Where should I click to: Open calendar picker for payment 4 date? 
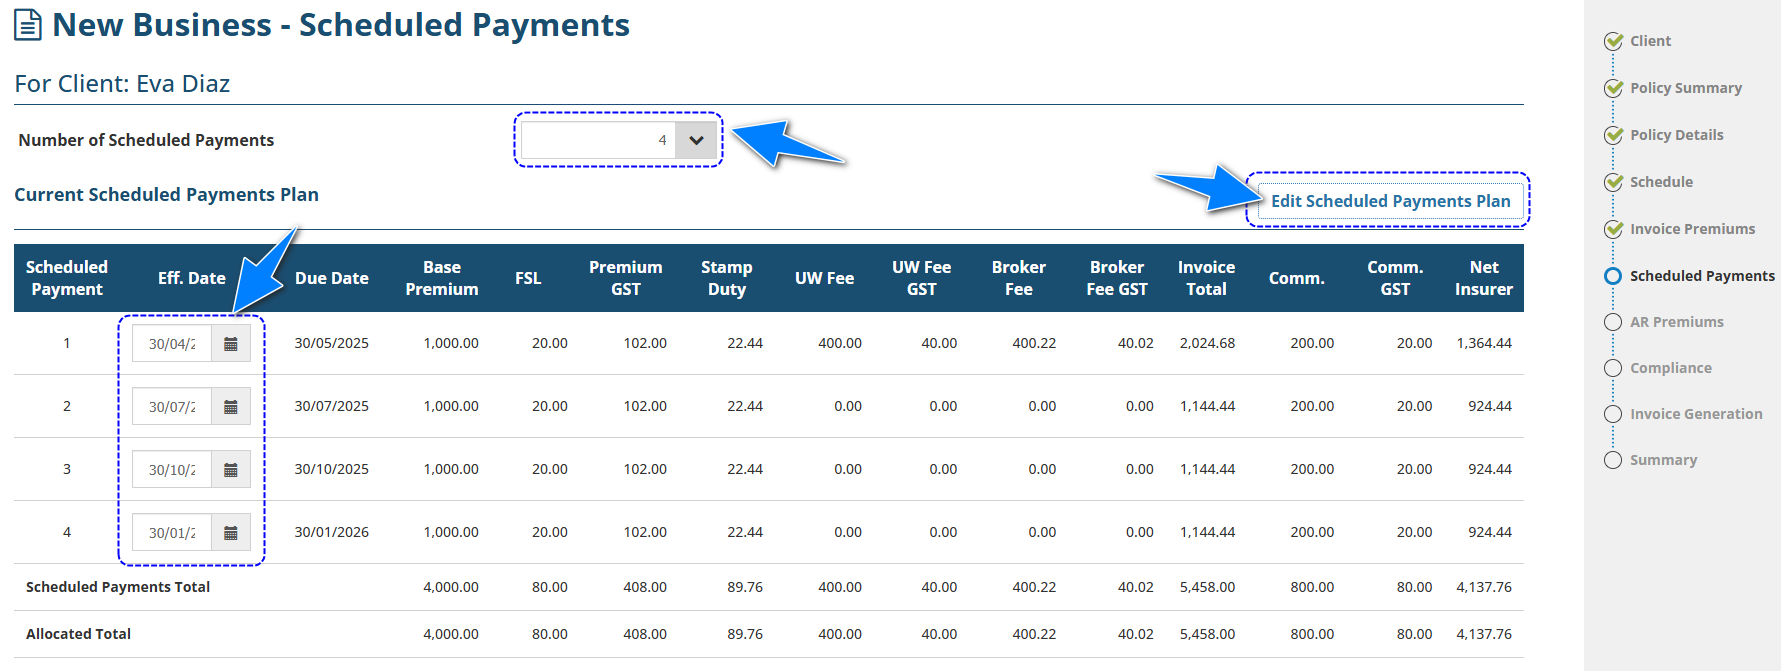click(231, 533)
